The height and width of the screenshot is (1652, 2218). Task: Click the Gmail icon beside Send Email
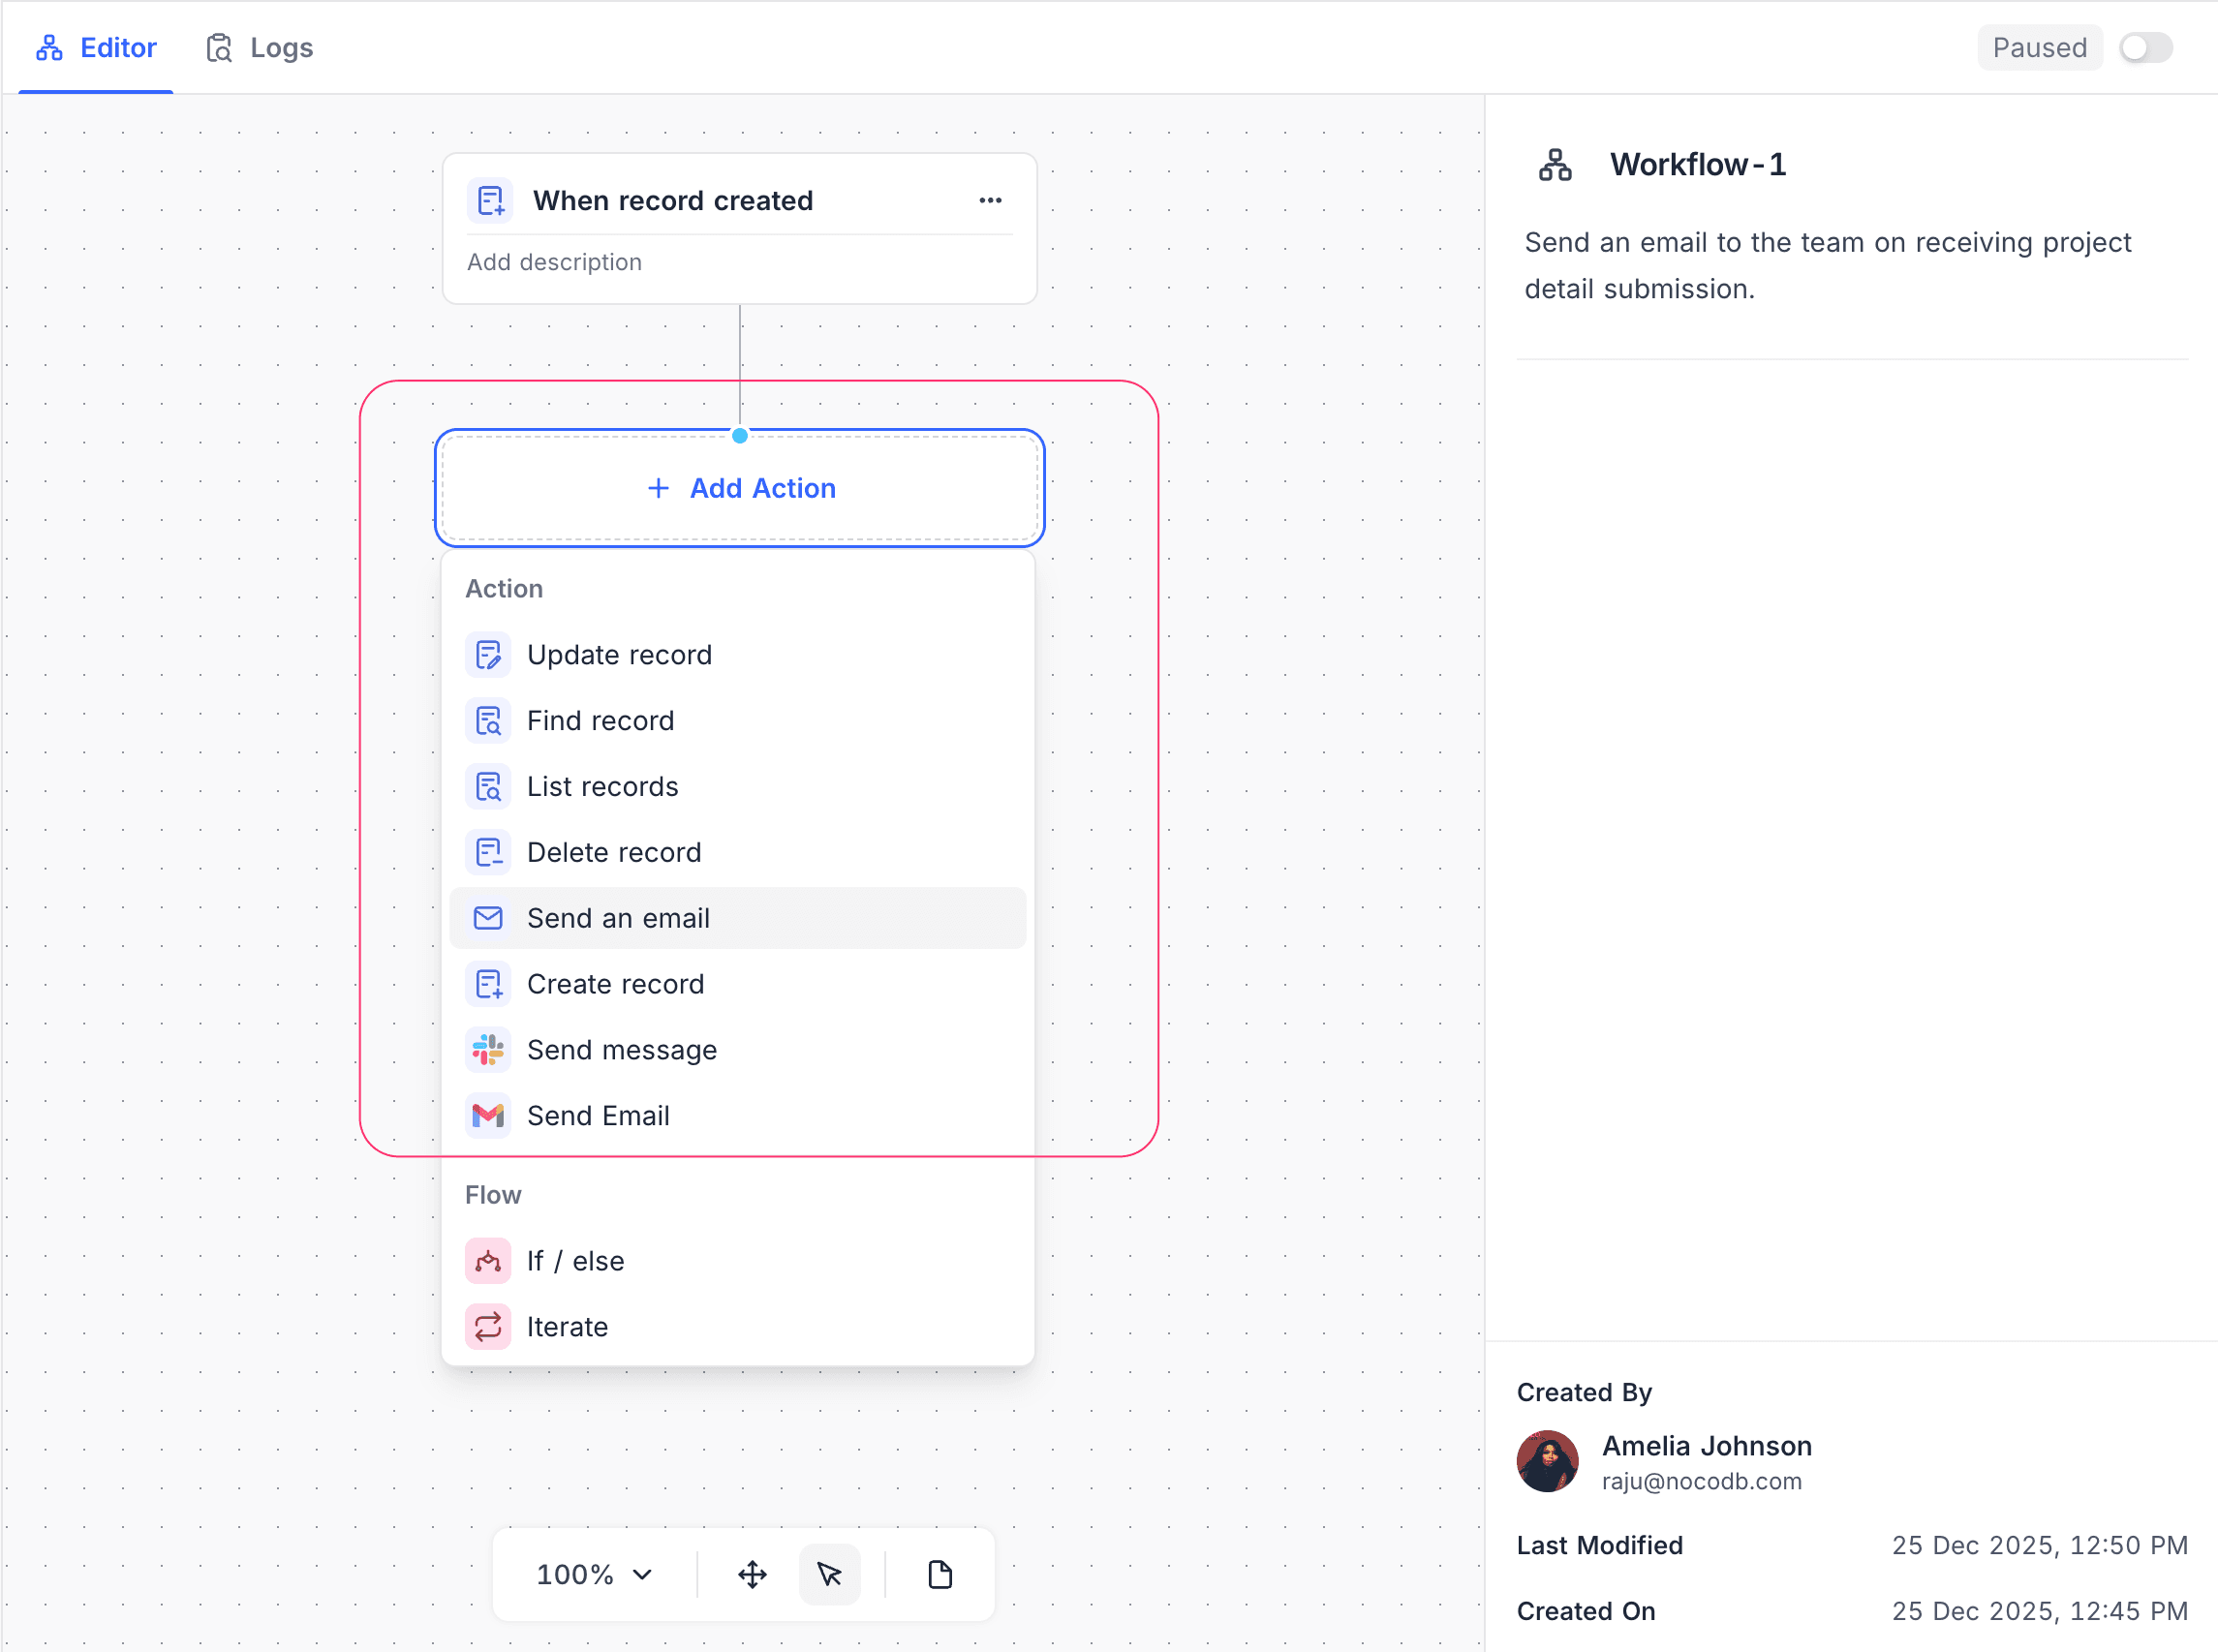pos(488,1115)
